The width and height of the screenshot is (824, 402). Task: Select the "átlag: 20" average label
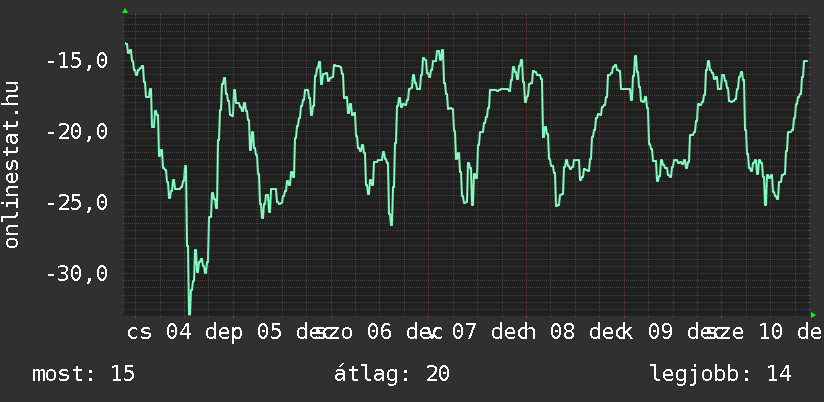[x=393, y=374]
